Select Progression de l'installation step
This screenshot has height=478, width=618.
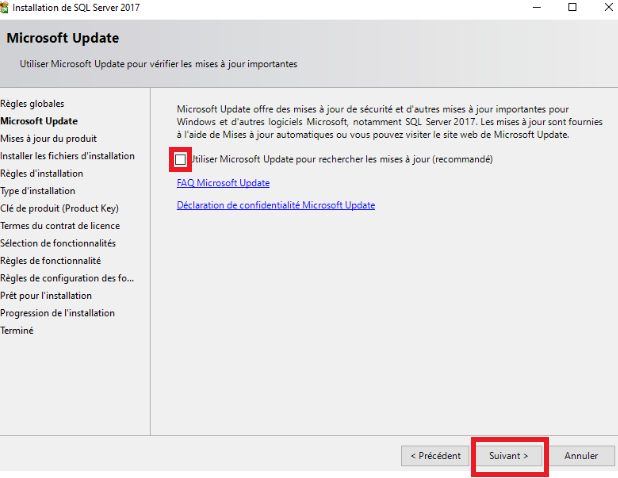coord(58,313)
